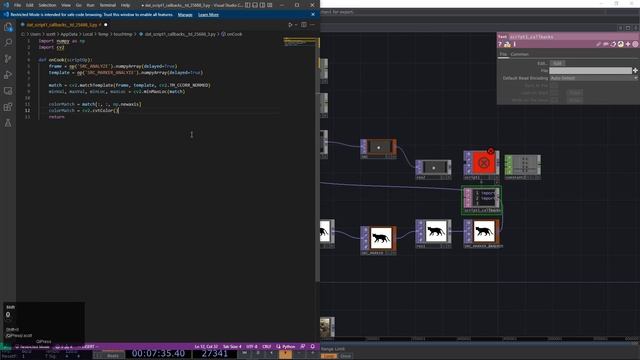640x360 pixels.
Task: Open the Help menu
Action: click(125, 5)
